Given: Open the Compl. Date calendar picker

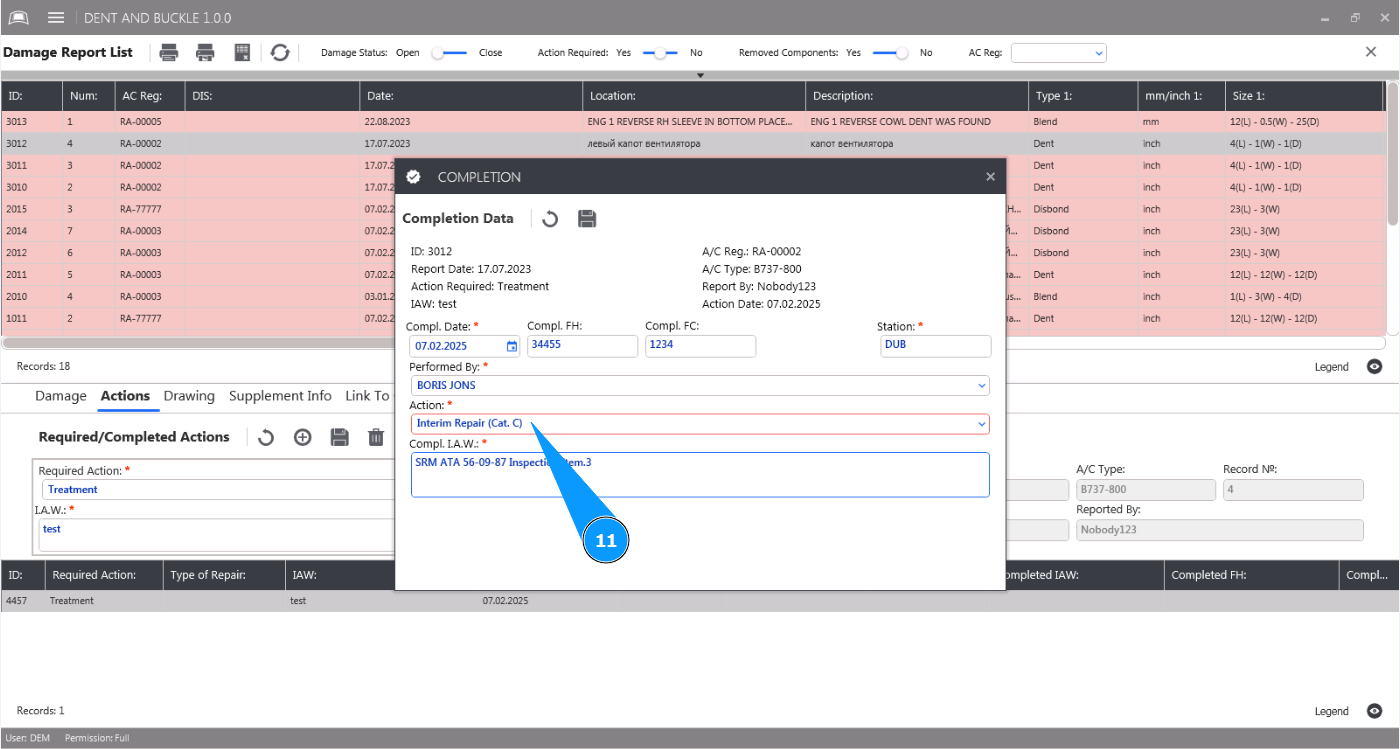Looking at the screenshot, I should tap(512, 346).
